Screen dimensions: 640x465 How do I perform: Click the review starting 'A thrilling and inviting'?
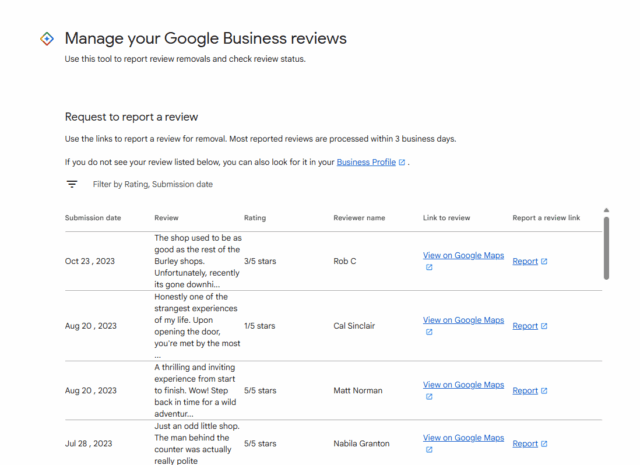point(195,391)
